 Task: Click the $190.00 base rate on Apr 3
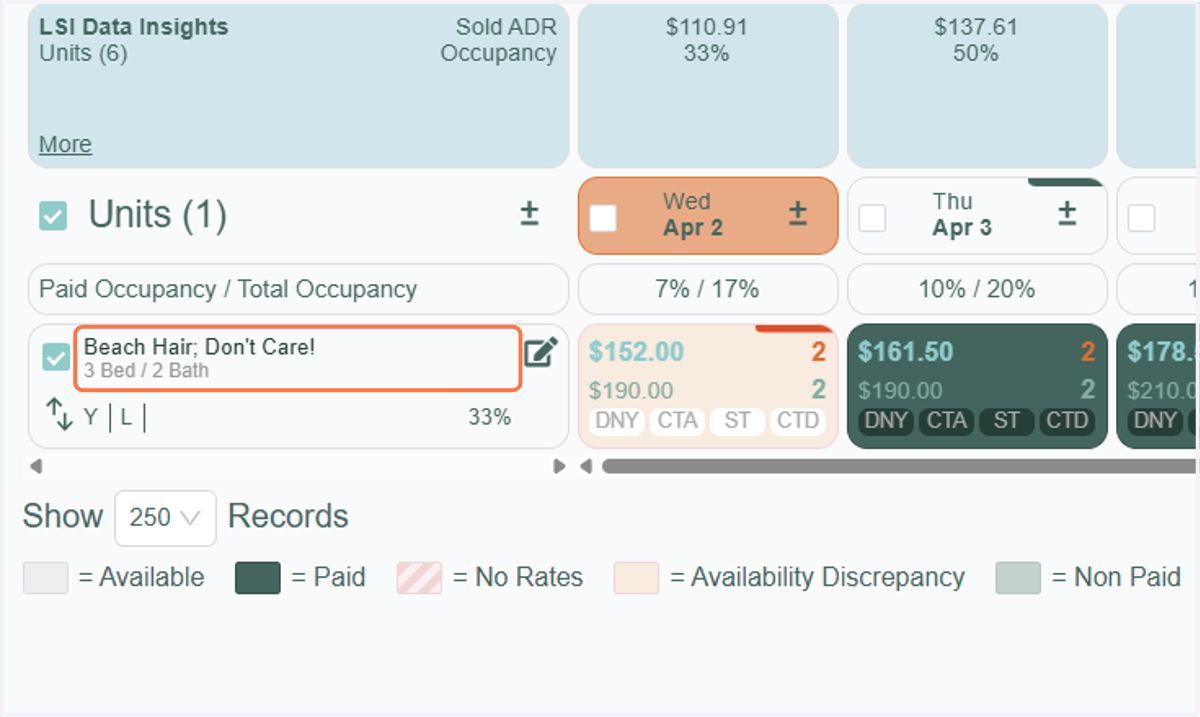click(x=900, y=390)
